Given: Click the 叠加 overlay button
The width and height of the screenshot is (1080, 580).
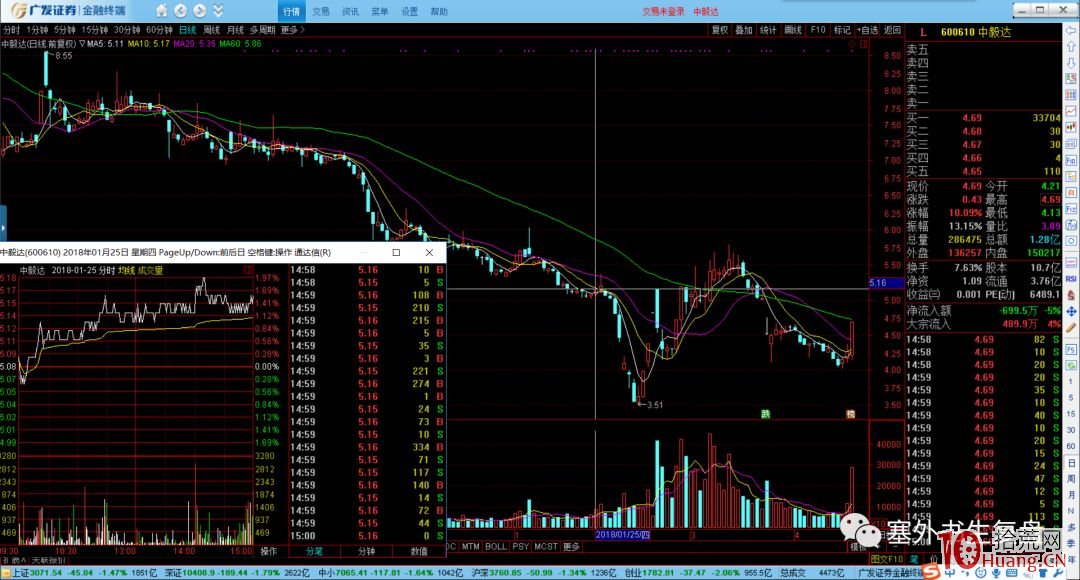Looking at the screenshot, I should click(744, 30).
